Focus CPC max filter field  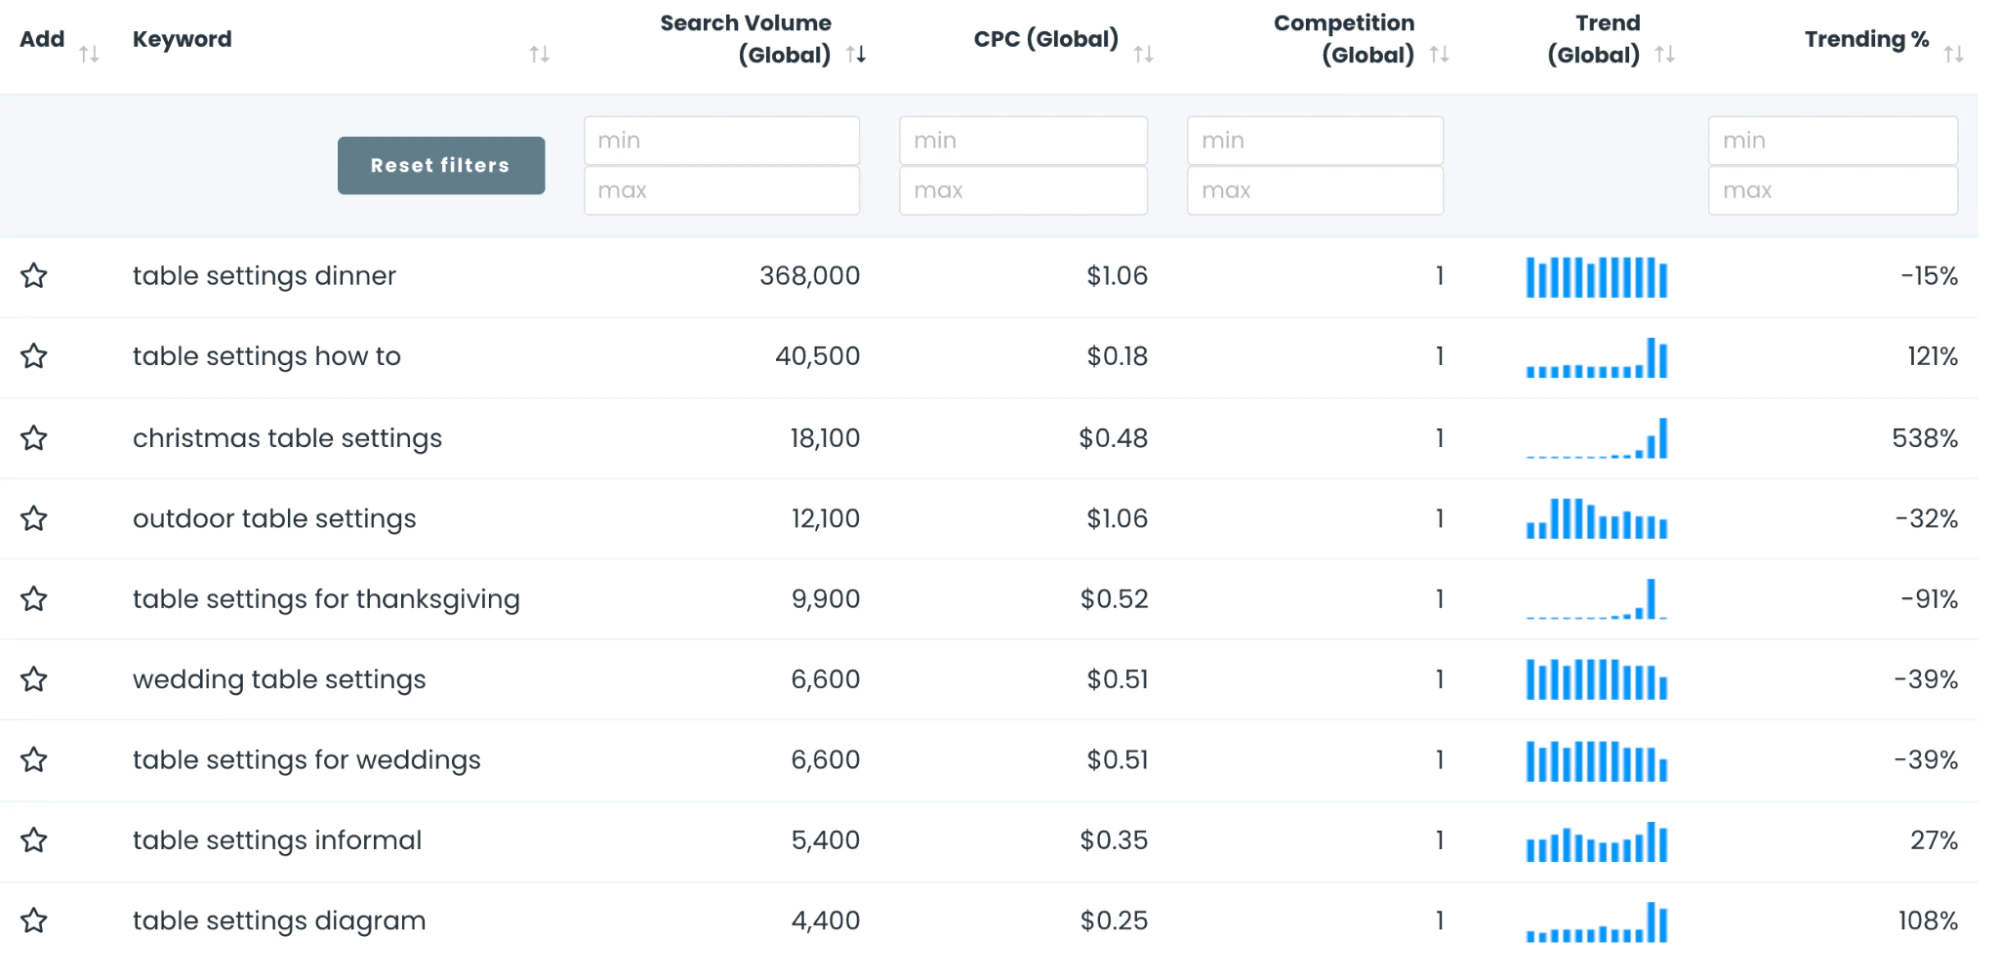pyautogui.click(x=1023, y=190)
